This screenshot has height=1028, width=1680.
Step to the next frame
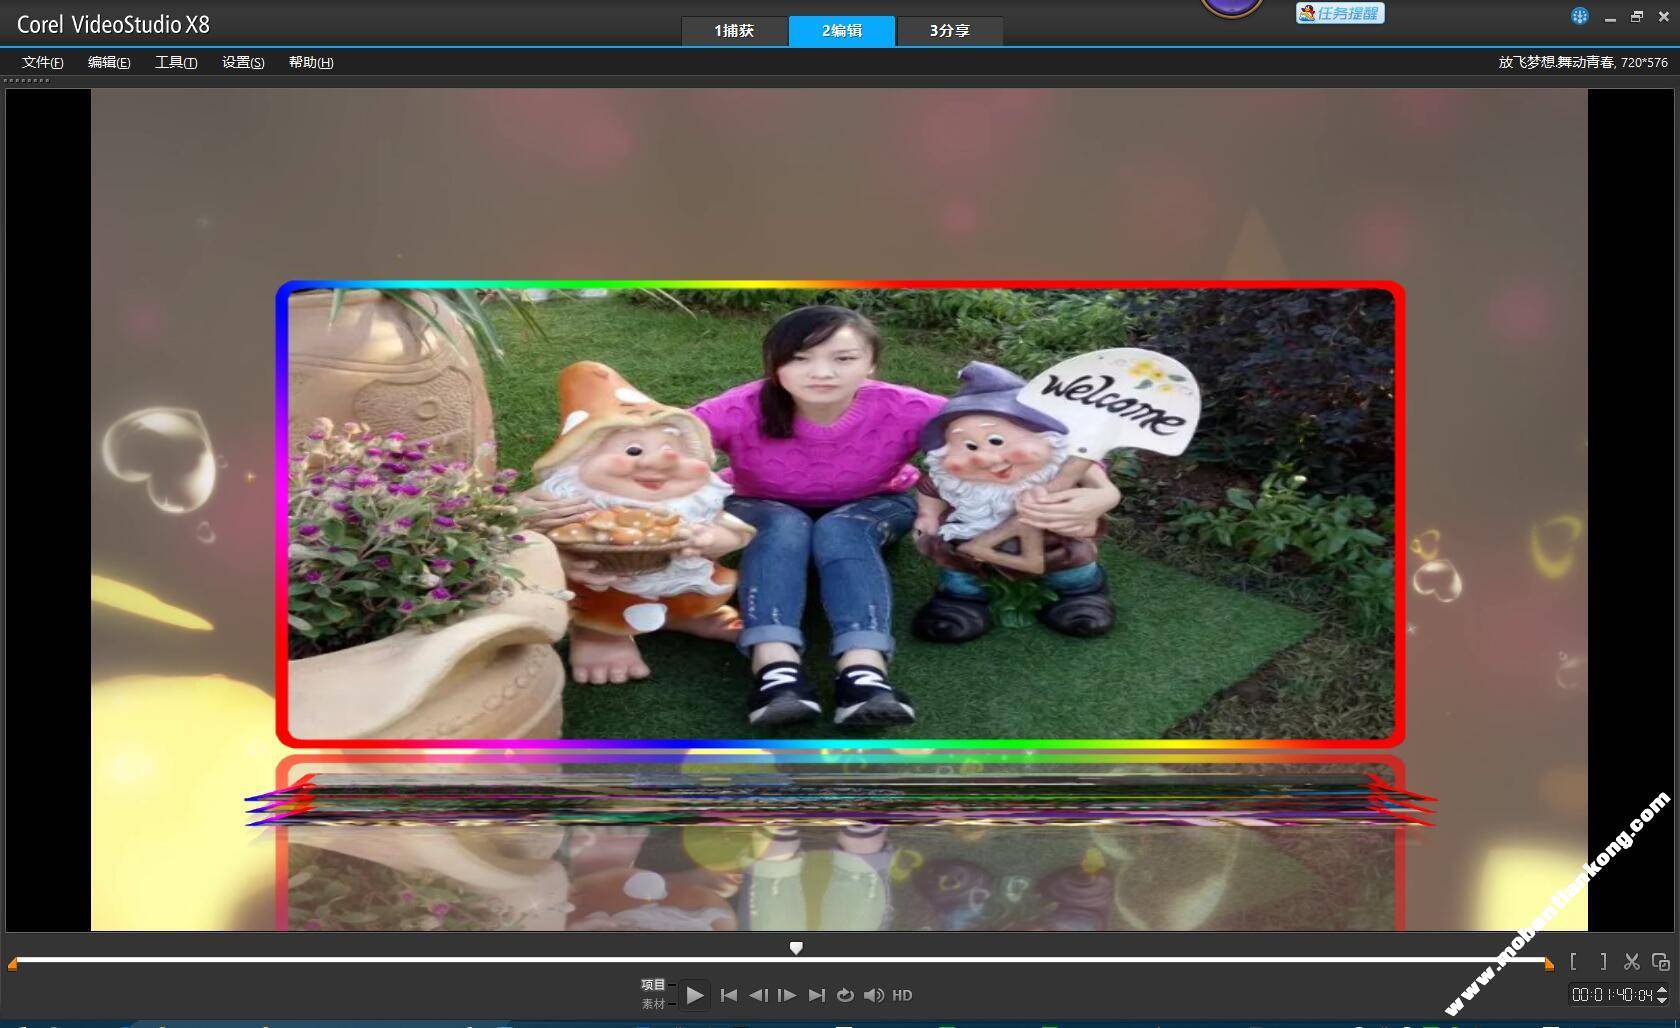[787, 995]
